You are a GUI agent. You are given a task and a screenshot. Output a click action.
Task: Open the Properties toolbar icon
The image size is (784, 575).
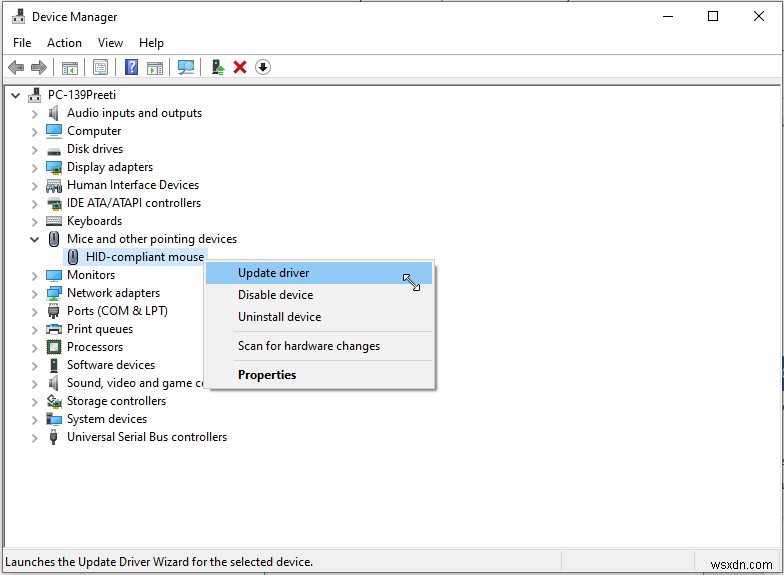point(100,67)
